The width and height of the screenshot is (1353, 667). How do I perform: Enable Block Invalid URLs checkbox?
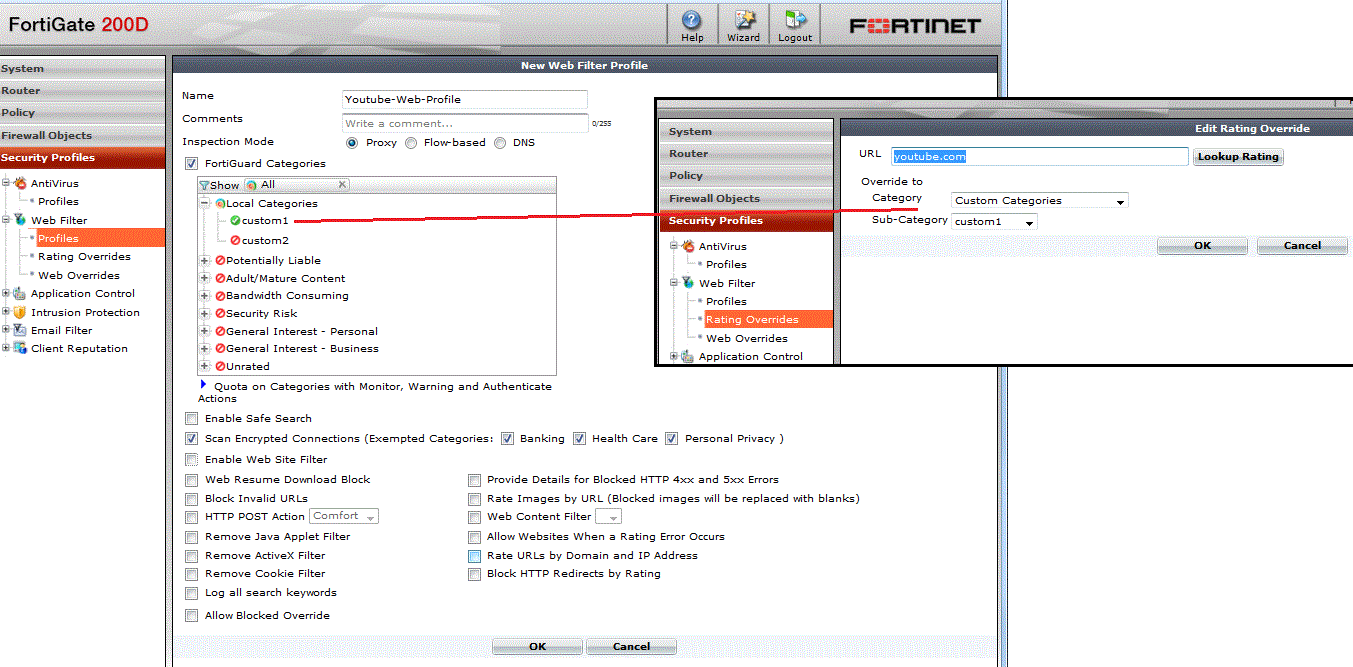[x=192, y=498]
